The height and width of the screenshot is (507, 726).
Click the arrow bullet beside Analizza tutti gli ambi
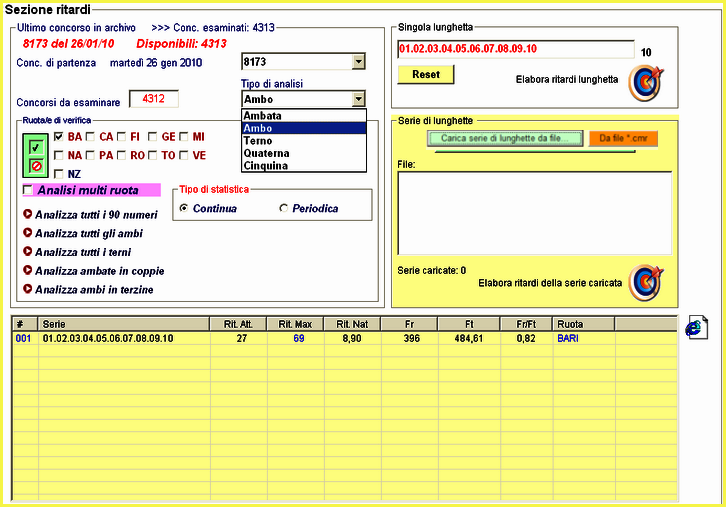pos(28,232)
